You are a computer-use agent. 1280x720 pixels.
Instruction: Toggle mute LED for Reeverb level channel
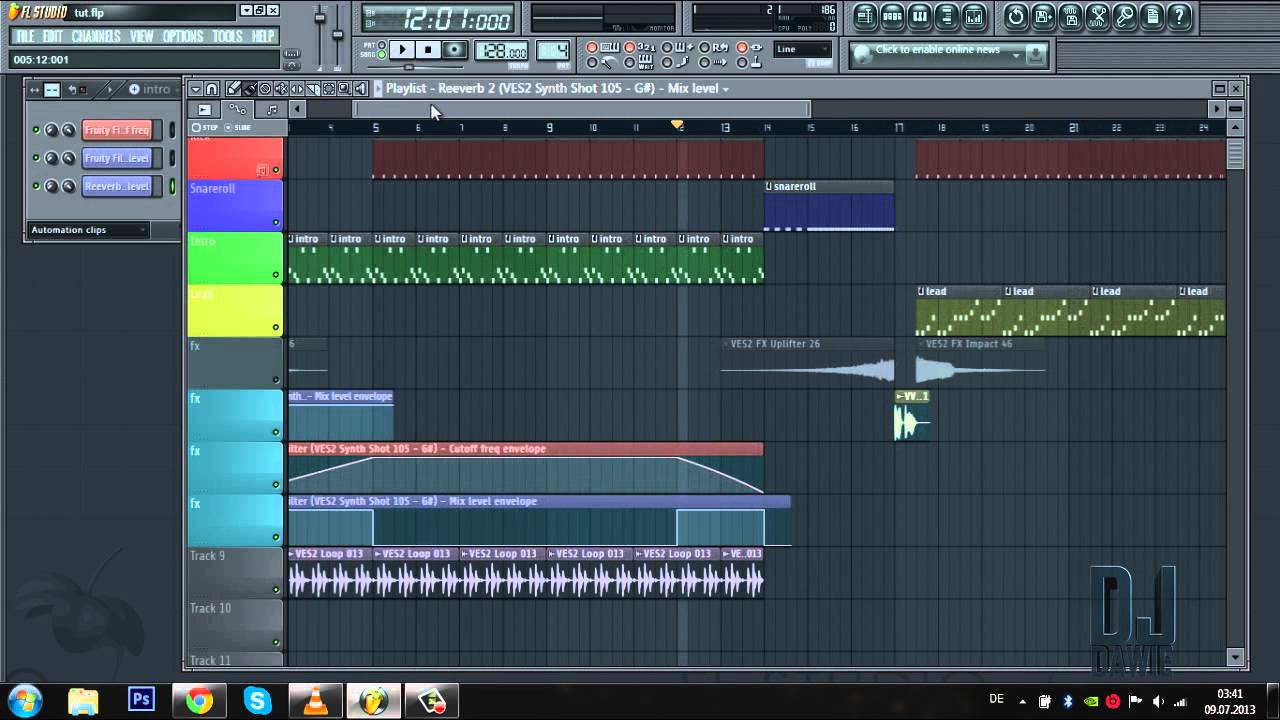pyautogui.click(x=36, y=187)
